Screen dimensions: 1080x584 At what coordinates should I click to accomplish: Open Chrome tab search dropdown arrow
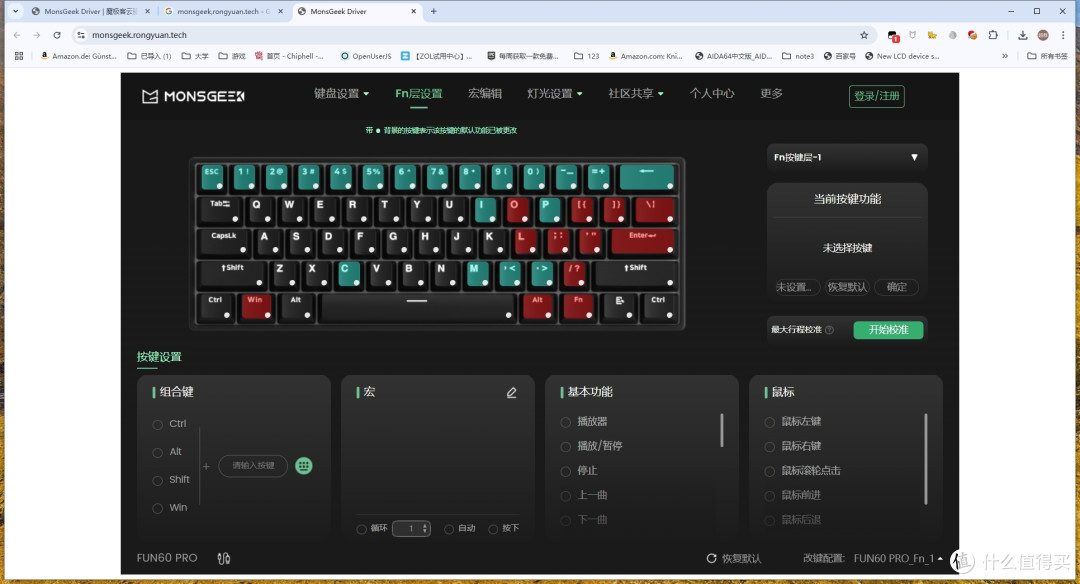15,11
